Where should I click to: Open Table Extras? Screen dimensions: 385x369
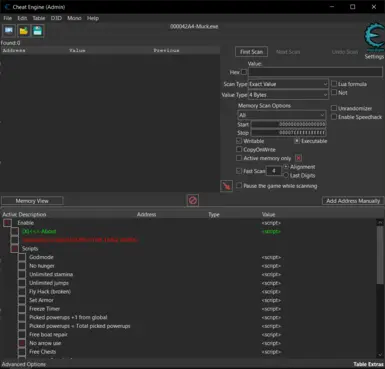point(368,364)
